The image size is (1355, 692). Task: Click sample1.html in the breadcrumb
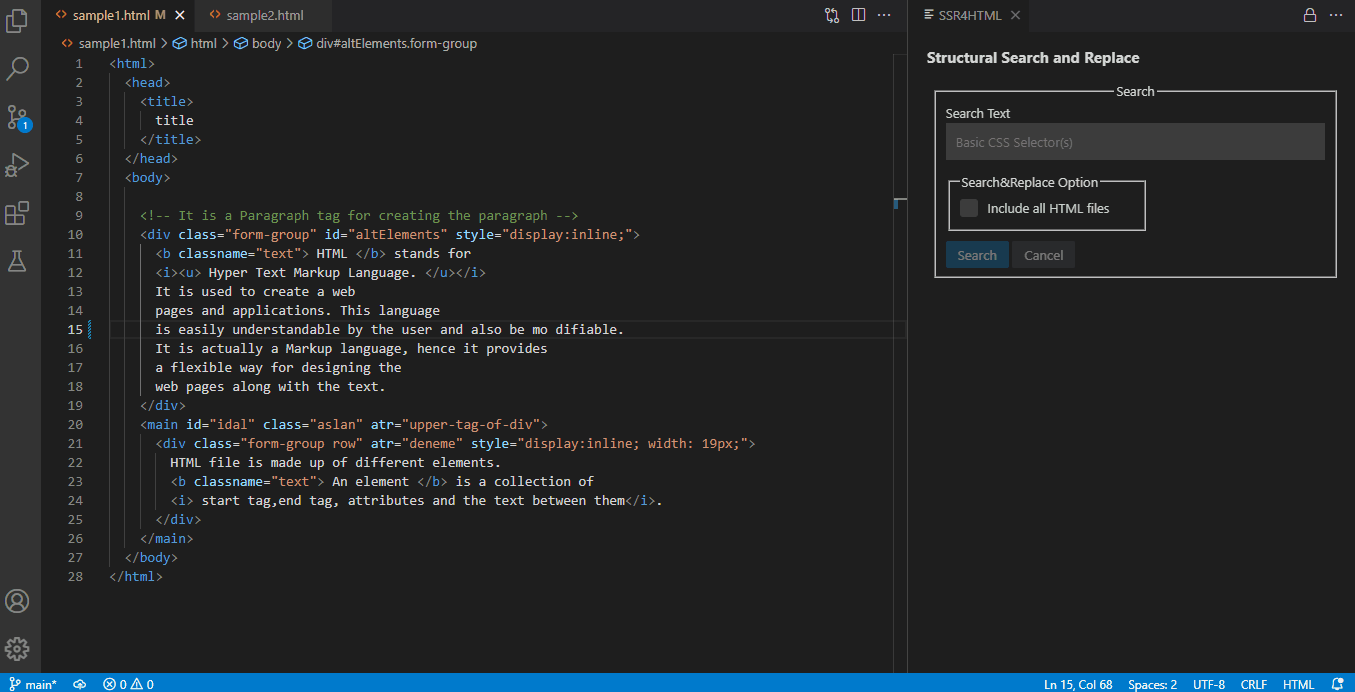[117, 43]
